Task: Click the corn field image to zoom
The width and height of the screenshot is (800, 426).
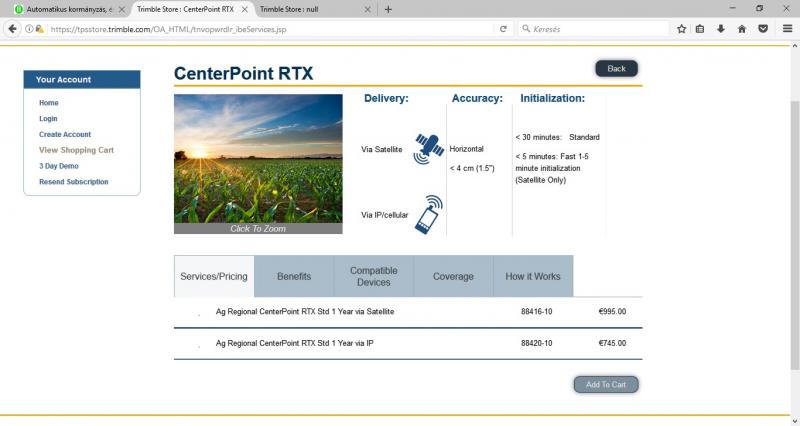Action: 258,159
